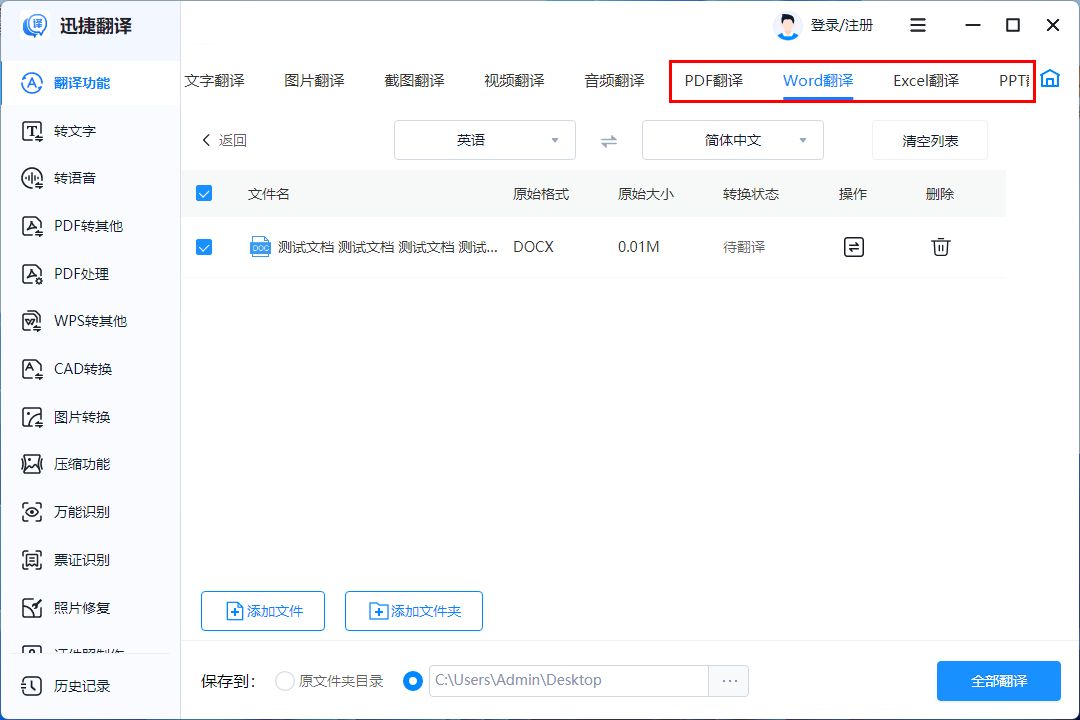Viewport: 1080px width, 720px height.
Task: Start translation with 全部翻译 button
Action: [x=998, y=680]
